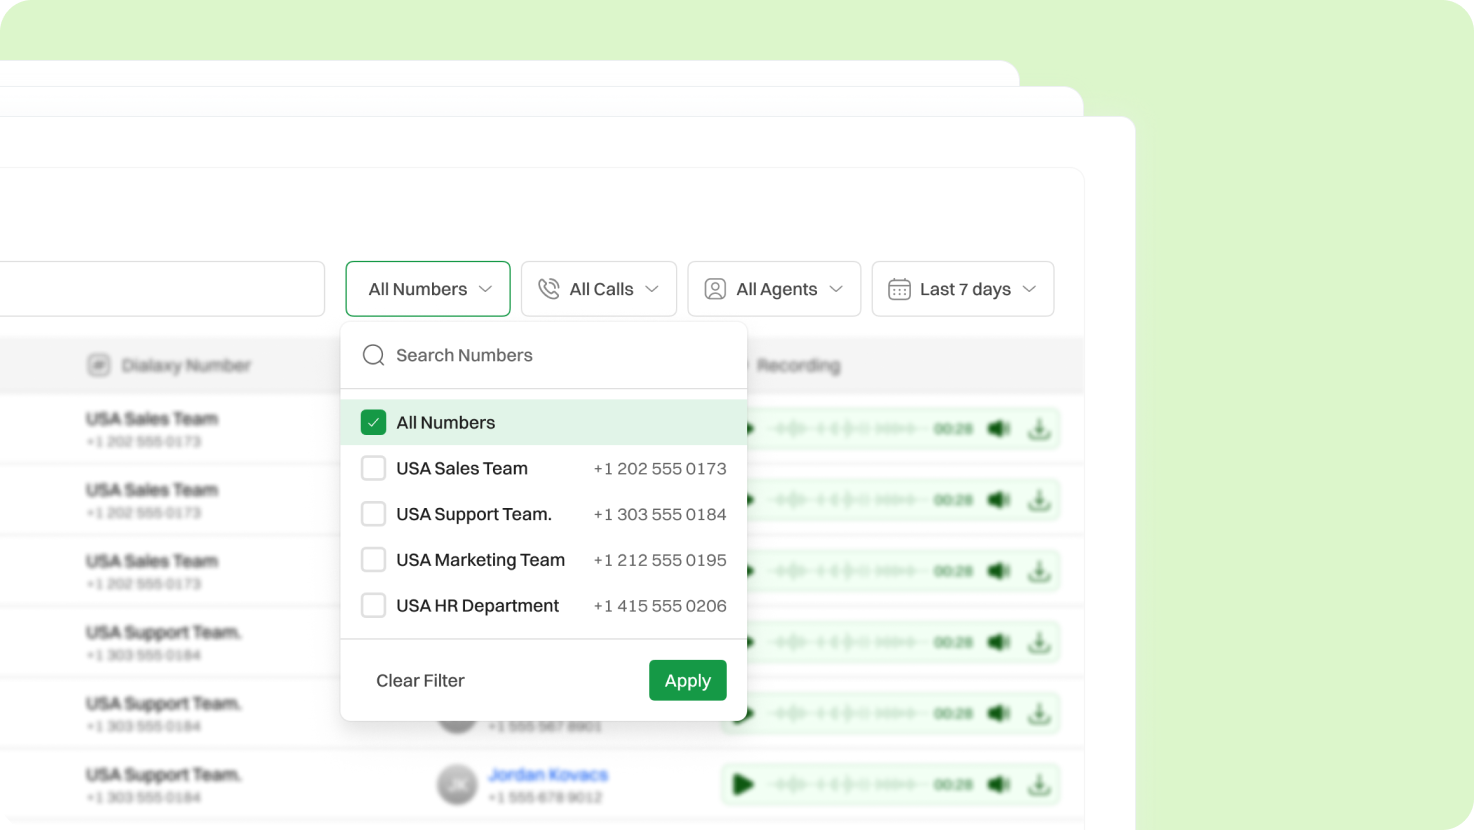This screenshot has height=830, width=1474.
Task: Check the USA Sales Team checkbox
Action: (x=373, y=468)
